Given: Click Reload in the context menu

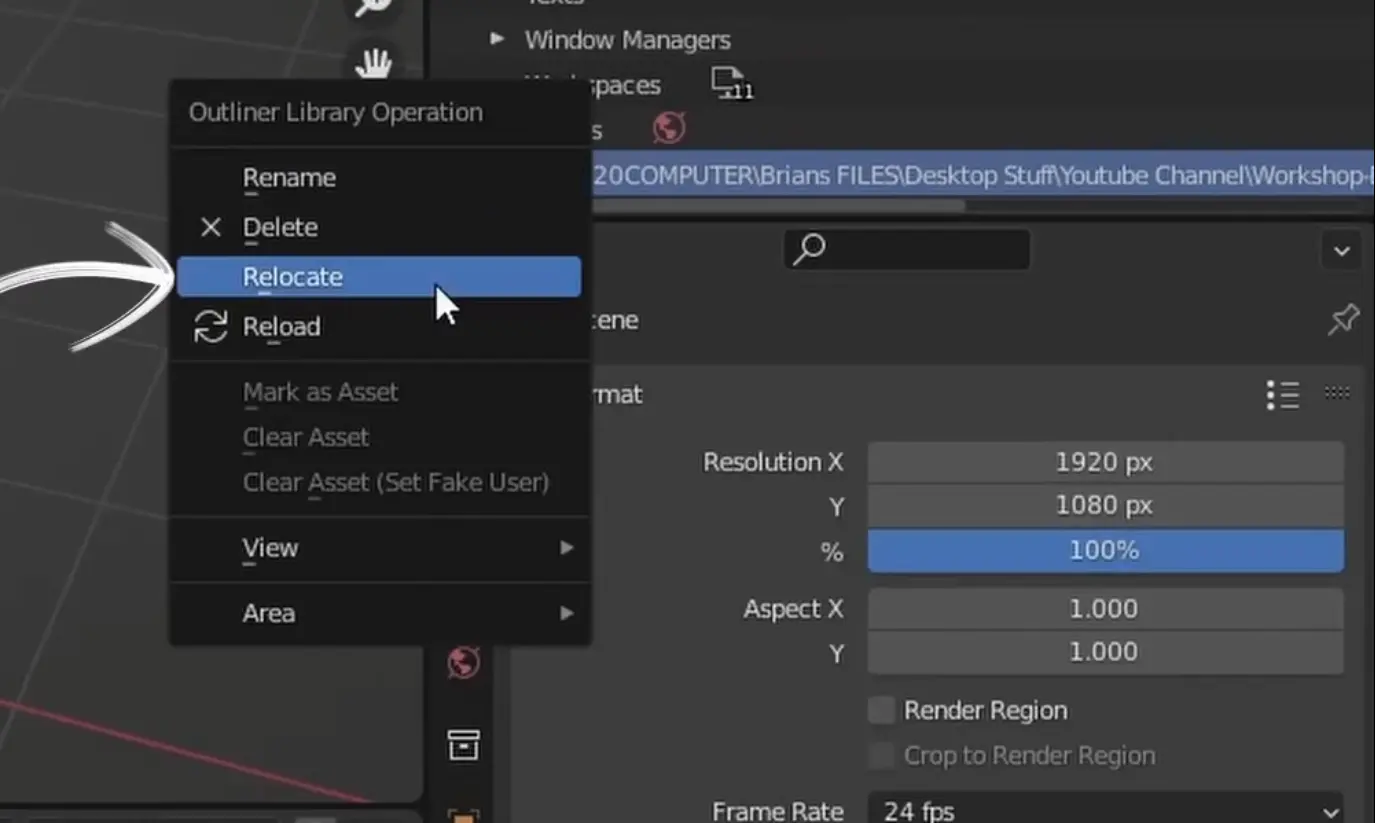Looking at the screenshot, I should click(379, 327).
